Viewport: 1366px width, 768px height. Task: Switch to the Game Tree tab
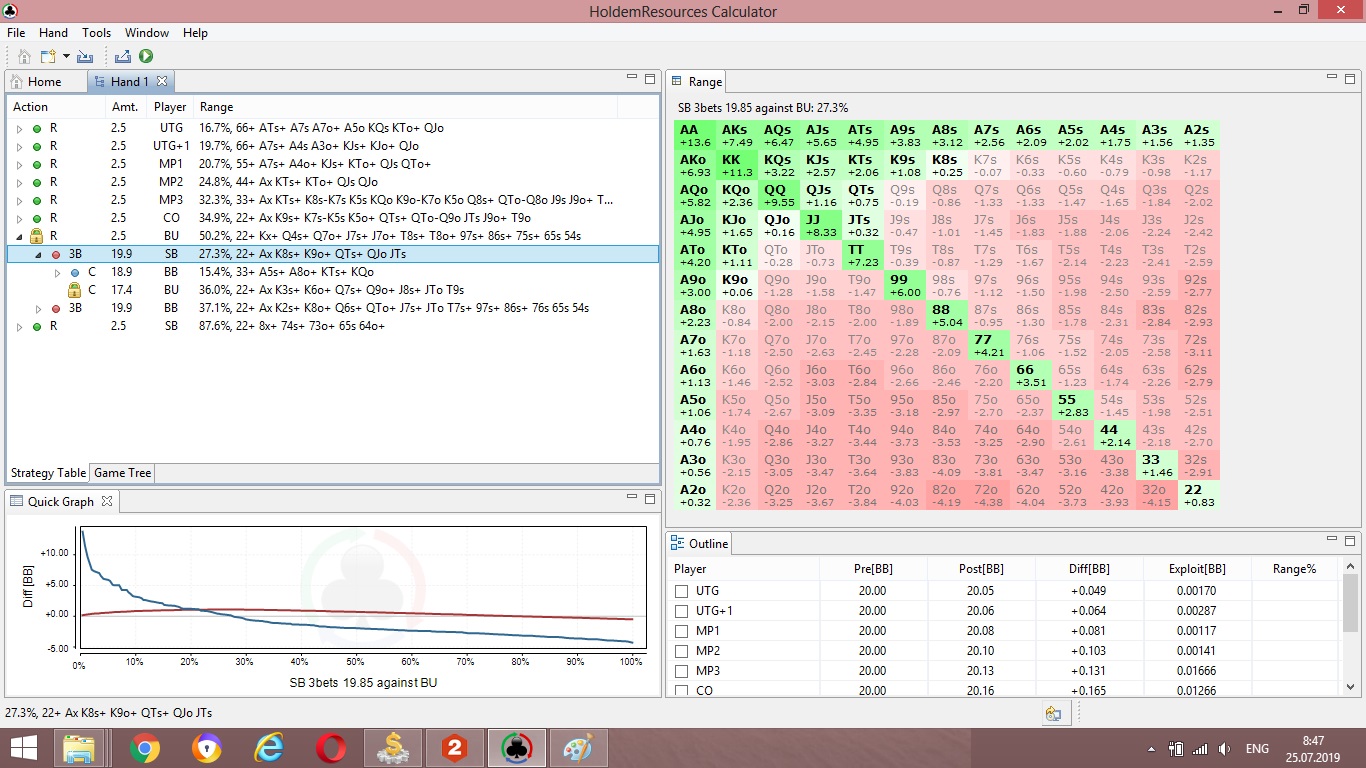point(122,473)
